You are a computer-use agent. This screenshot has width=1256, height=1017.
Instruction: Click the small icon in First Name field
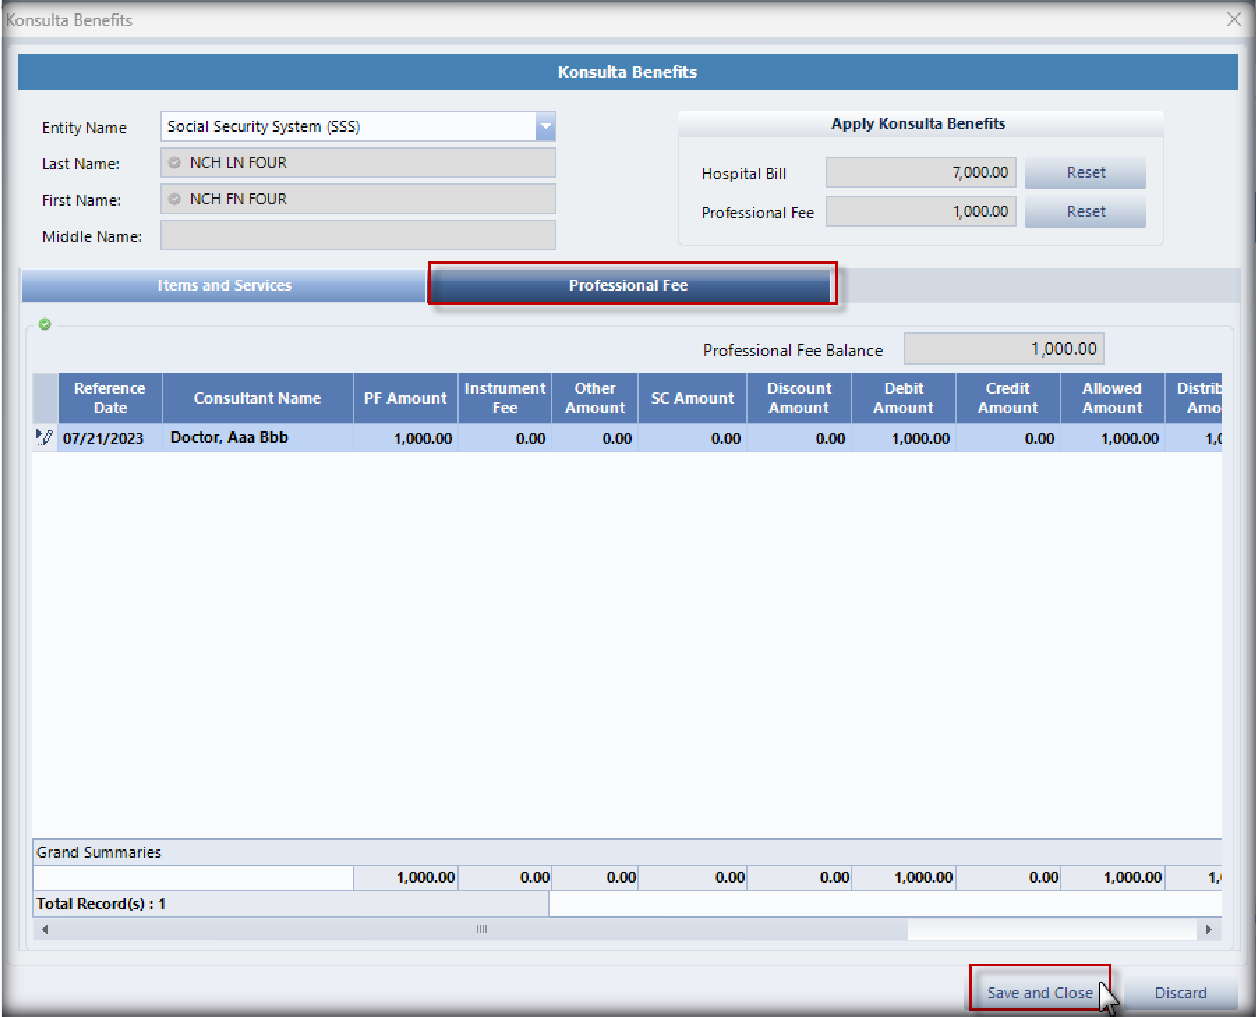pos(175,199)
